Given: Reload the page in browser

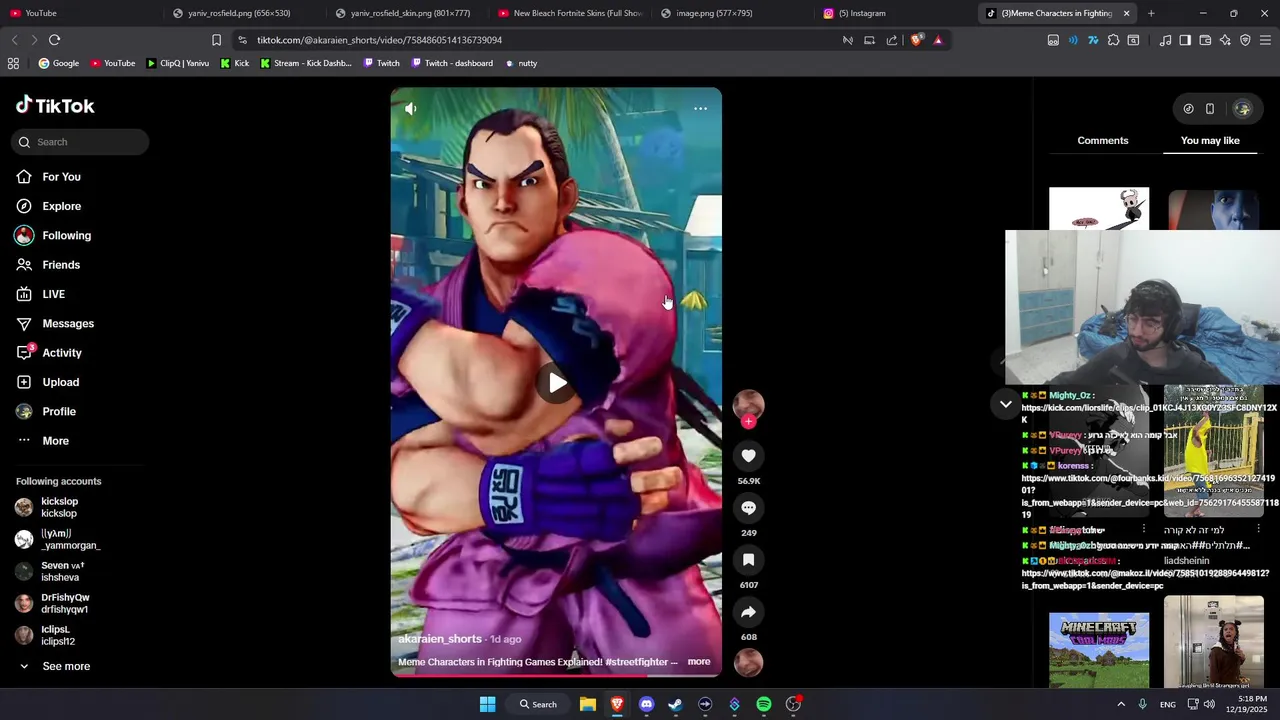Looking at the screenshot, I should (54, 40).
